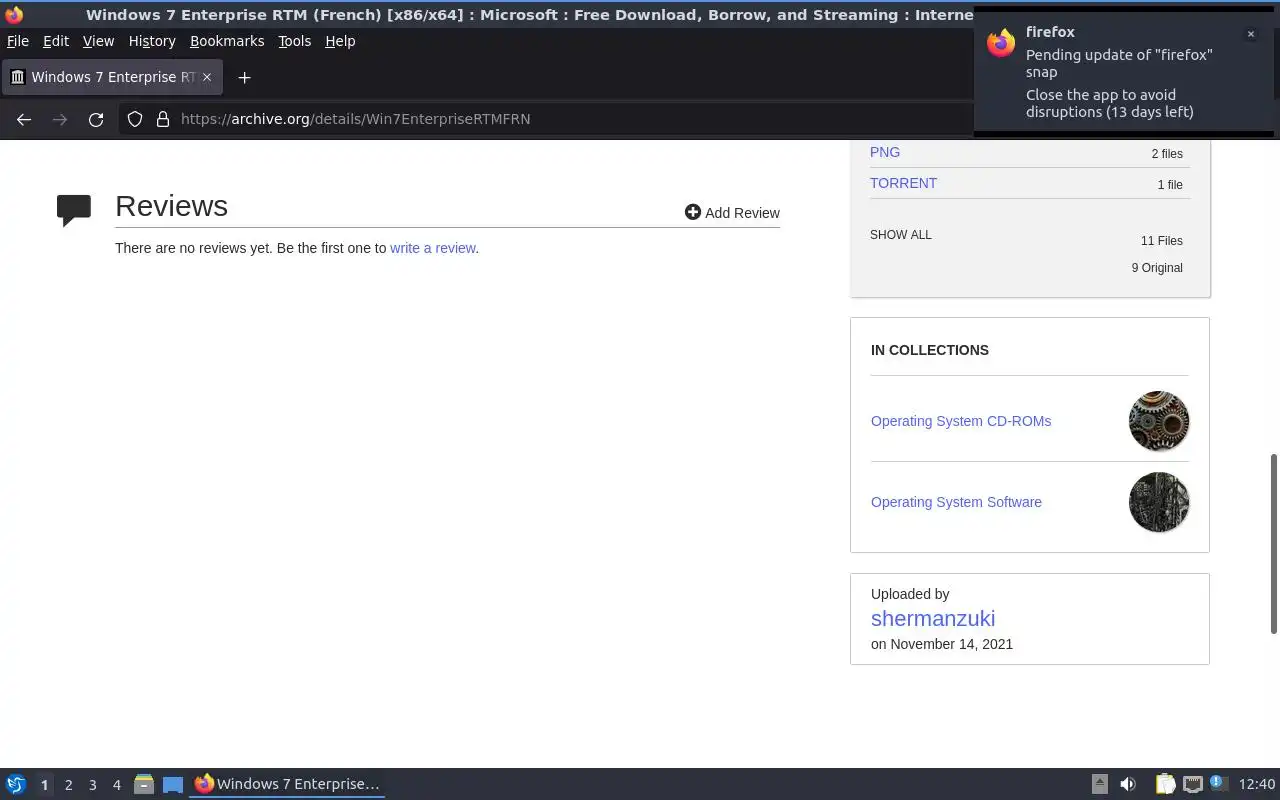Click the Firefox icon in title bar

coord(14,15)
